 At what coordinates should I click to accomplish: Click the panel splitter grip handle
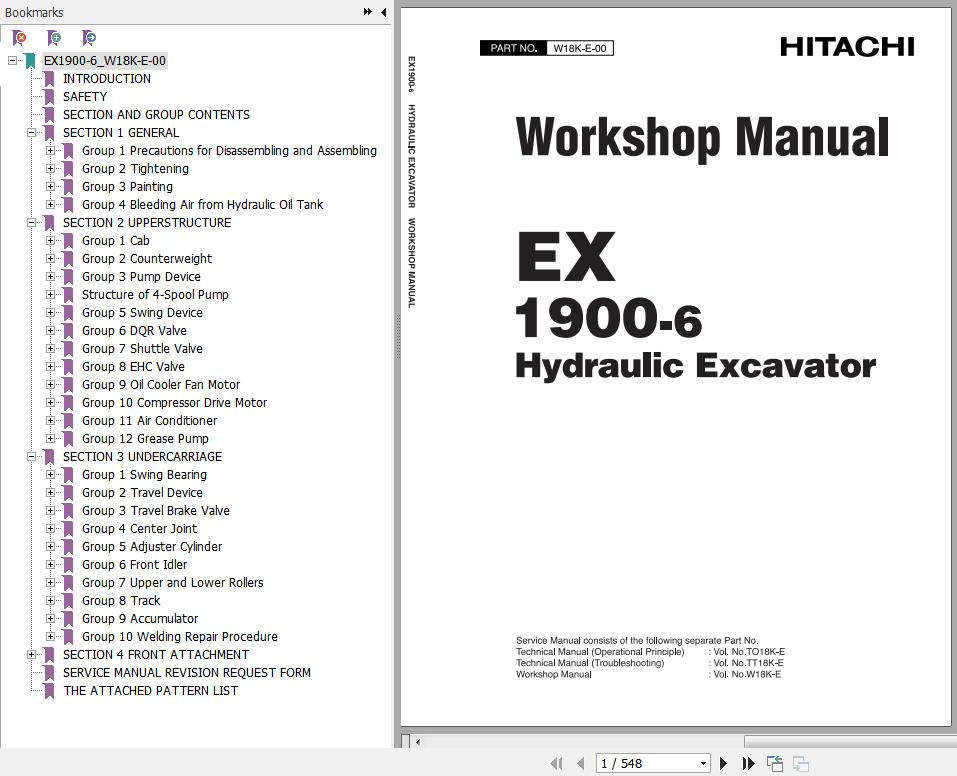click(397, 336)
